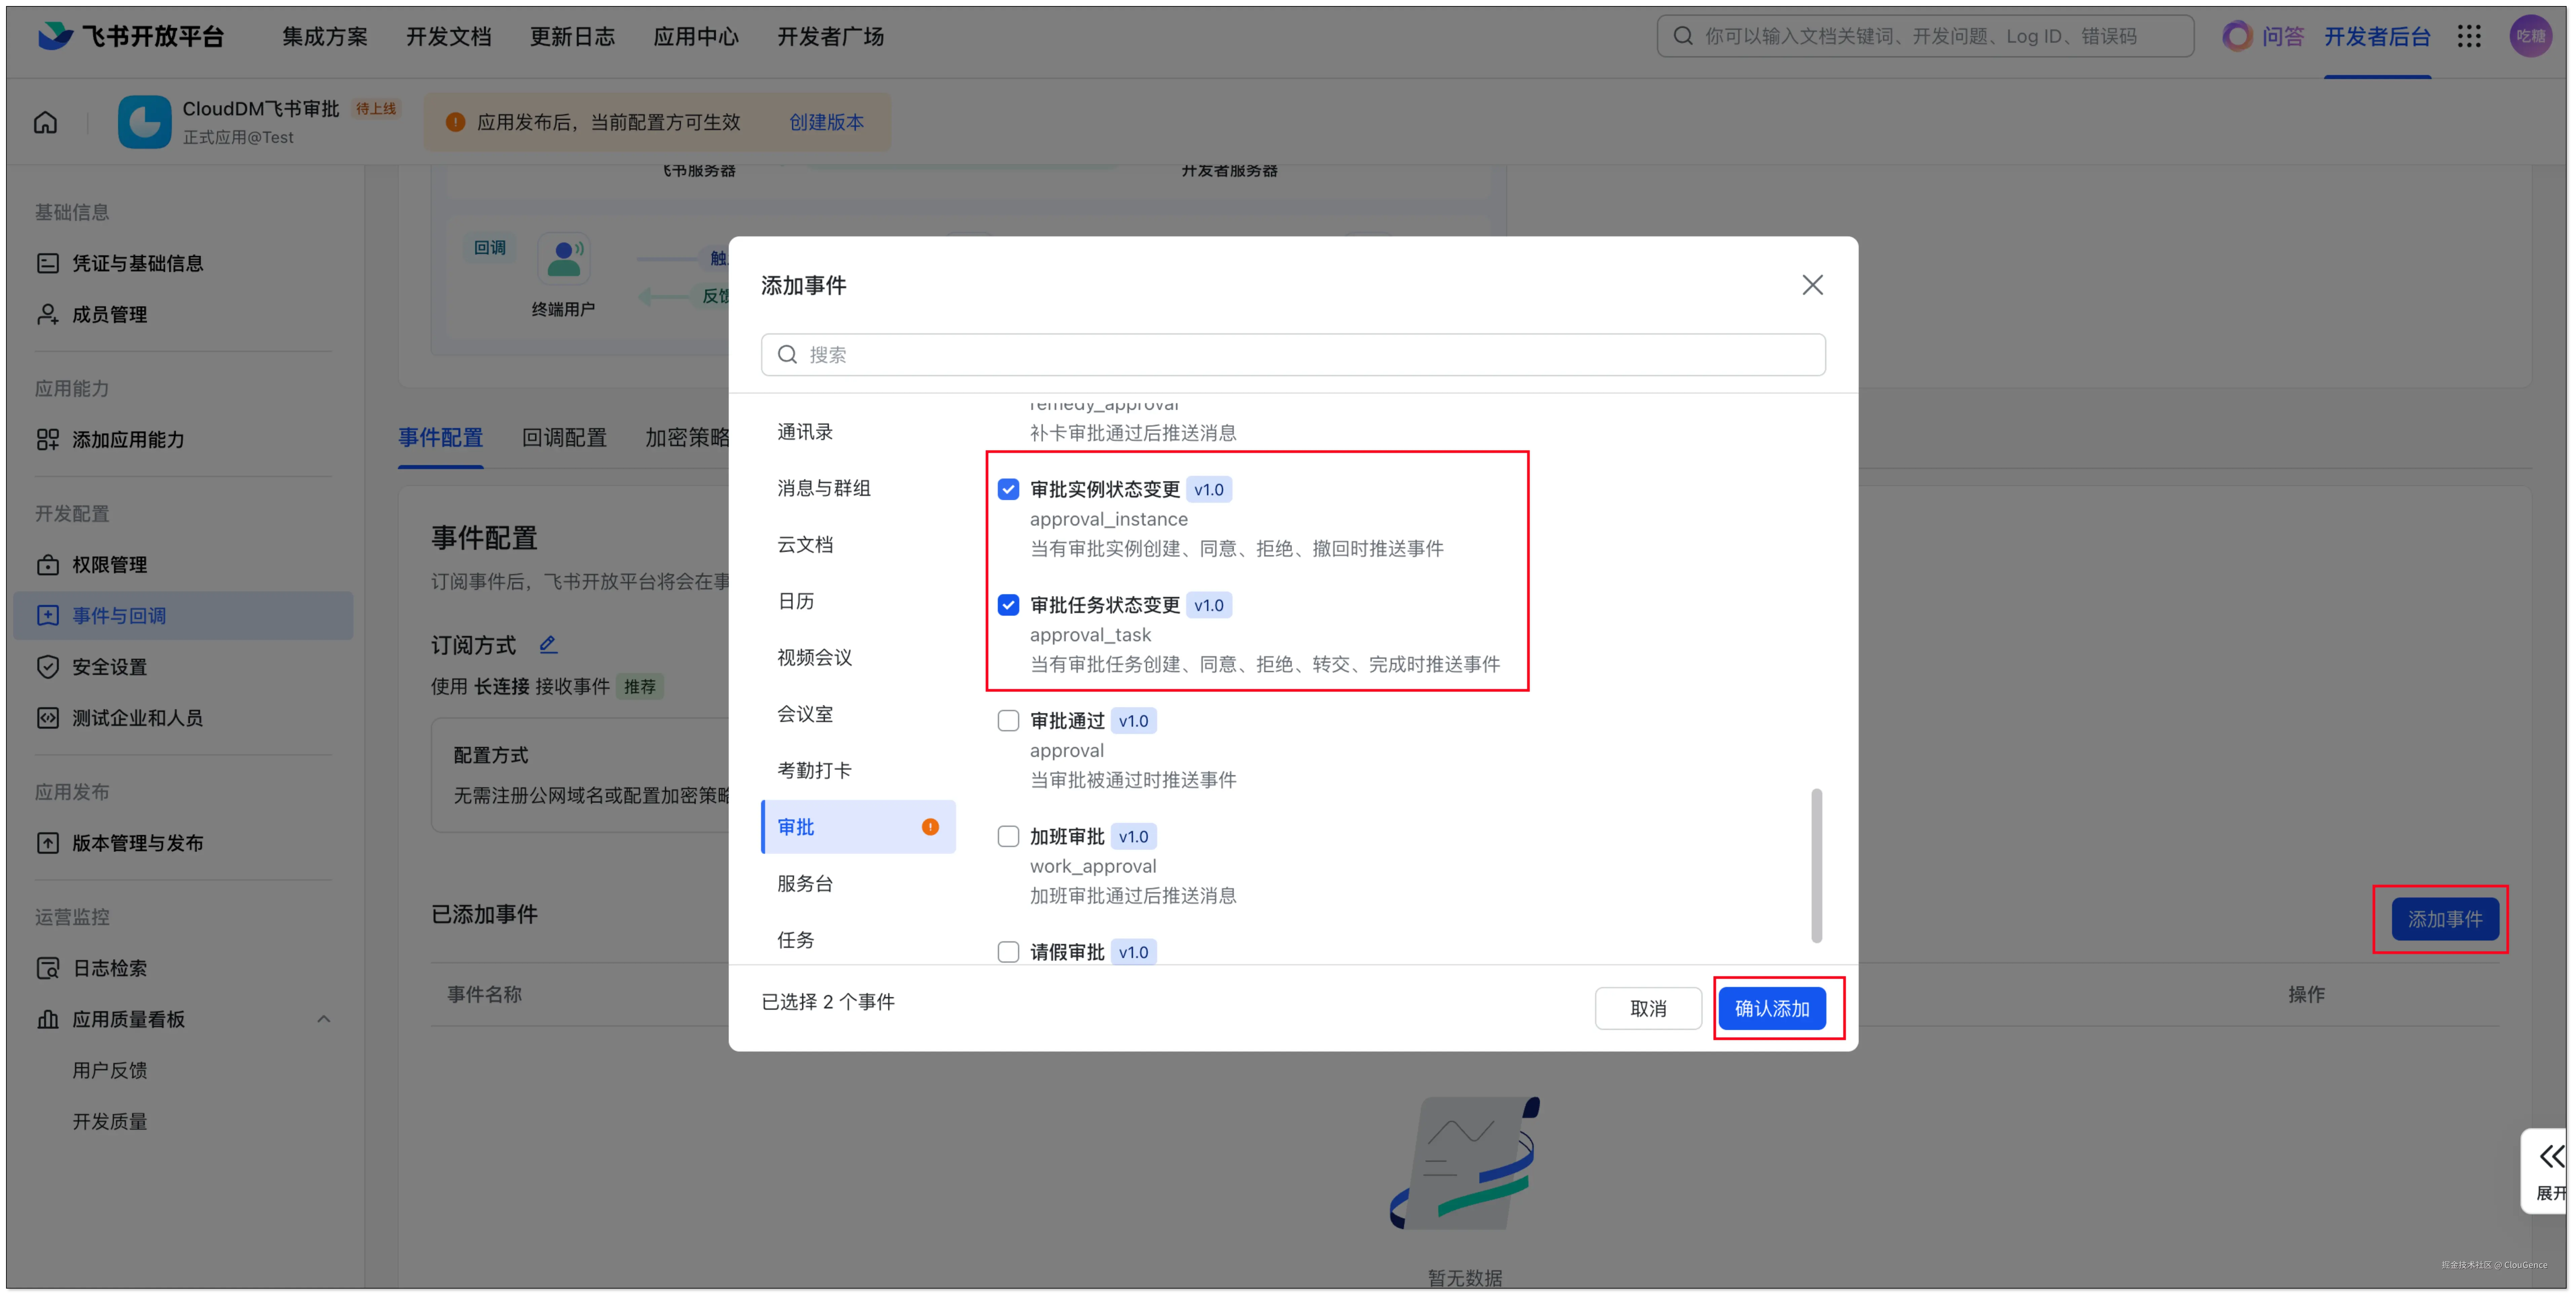Select 考勤打卡 category in dialog list
Image resolution: width=2576 pixels, height=1298 pixels.
(814, 770)
